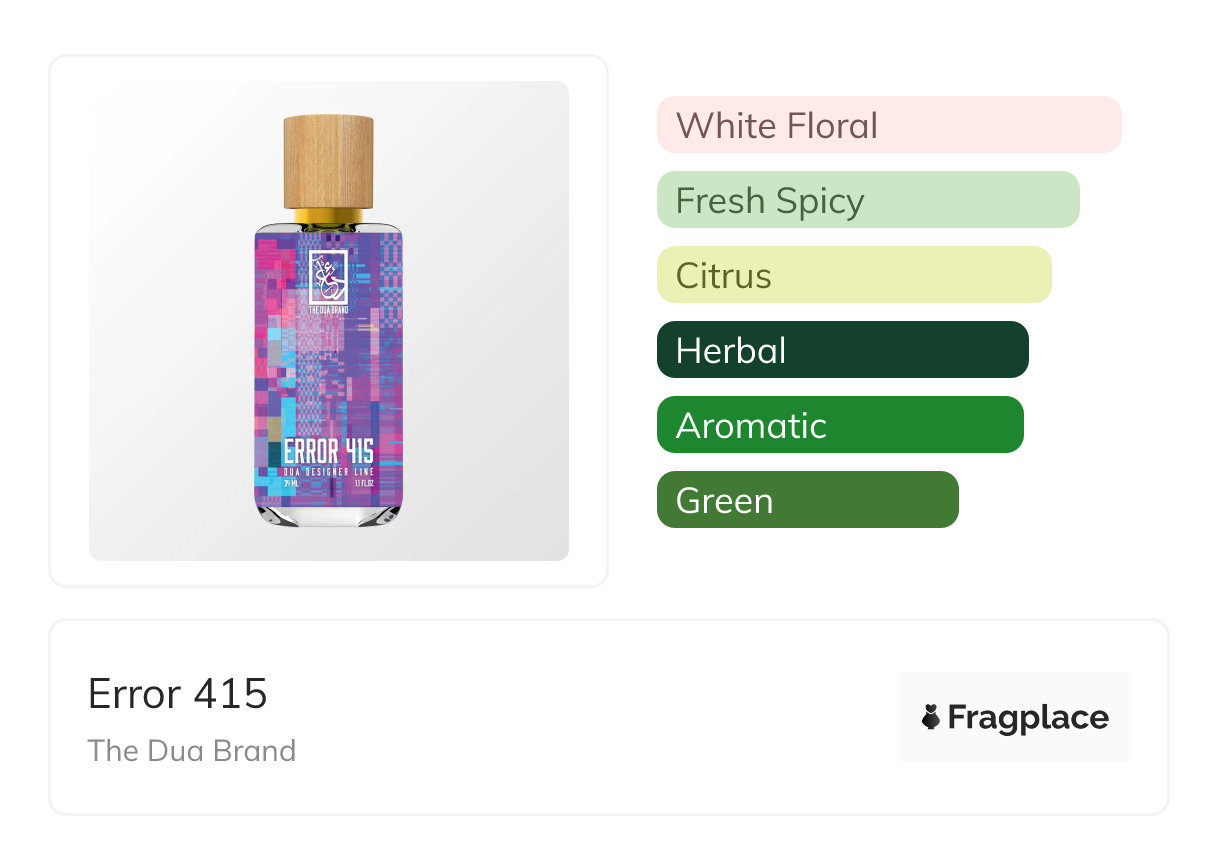Choose the Herbal accord bar
1218x864 pixels.
[842, 350]
